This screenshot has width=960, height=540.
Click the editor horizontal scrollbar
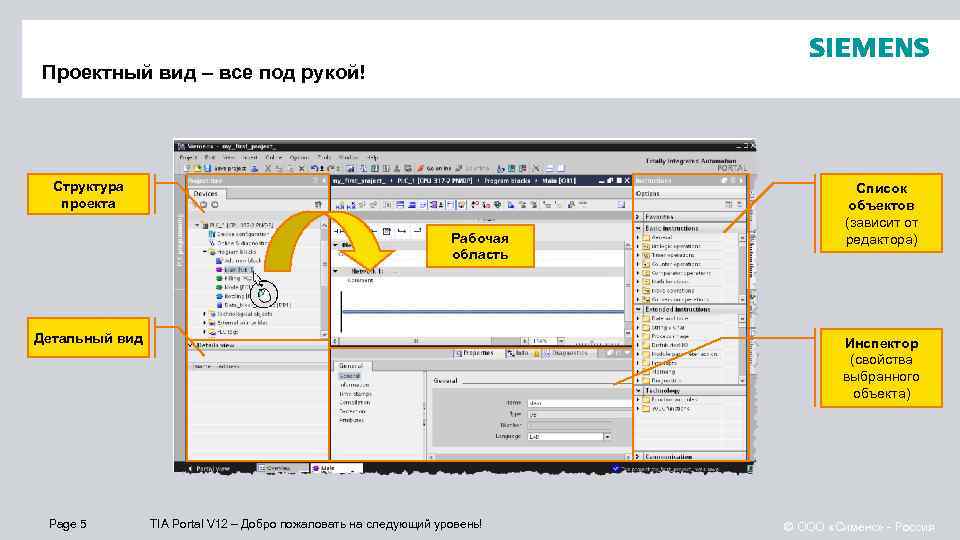pos(429,340)
